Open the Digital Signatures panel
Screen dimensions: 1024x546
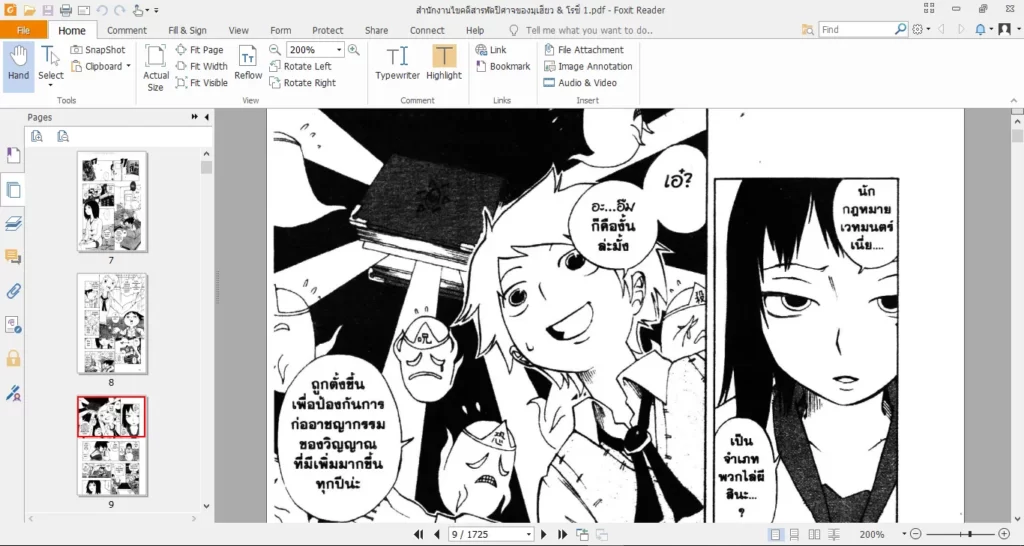[x=13, y=393]
